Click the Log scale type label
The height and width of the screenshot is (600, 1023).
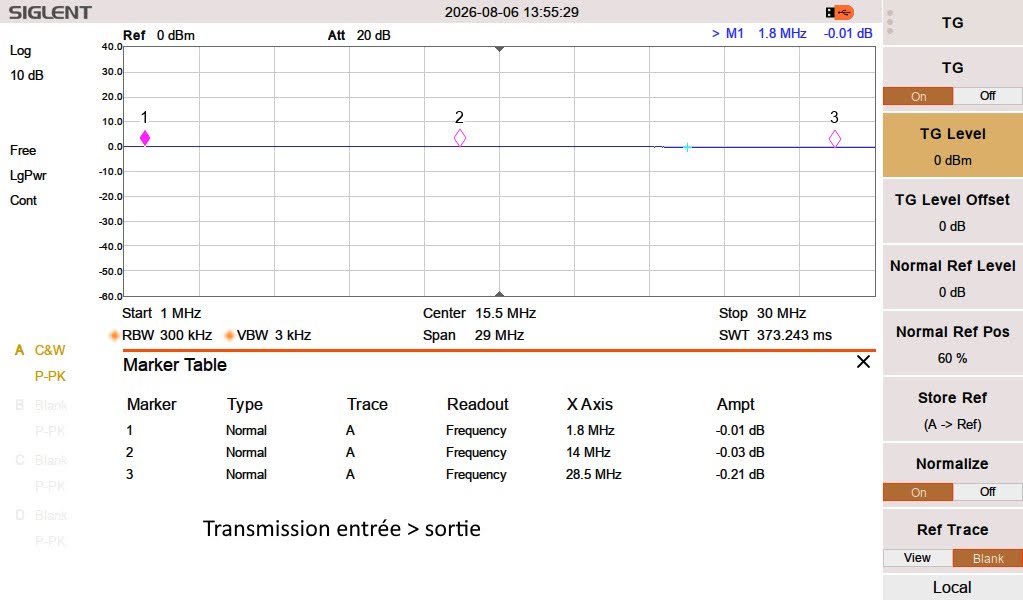(x=20, y=51)
